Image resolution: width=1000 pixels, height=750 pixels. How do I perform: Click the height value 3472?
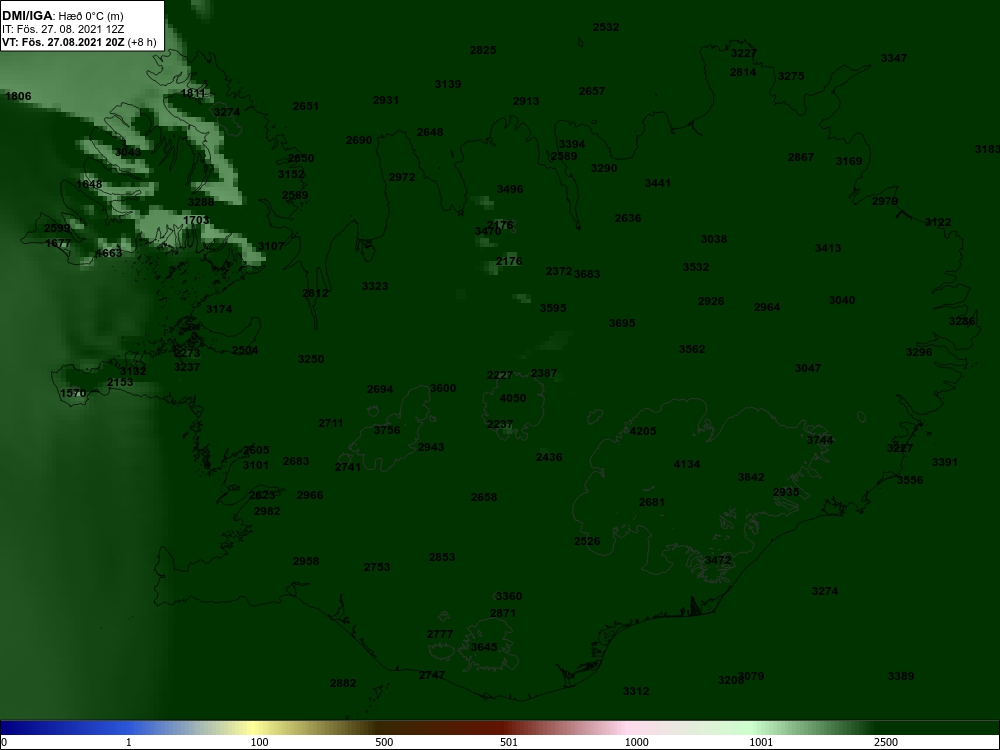[717, 560]
